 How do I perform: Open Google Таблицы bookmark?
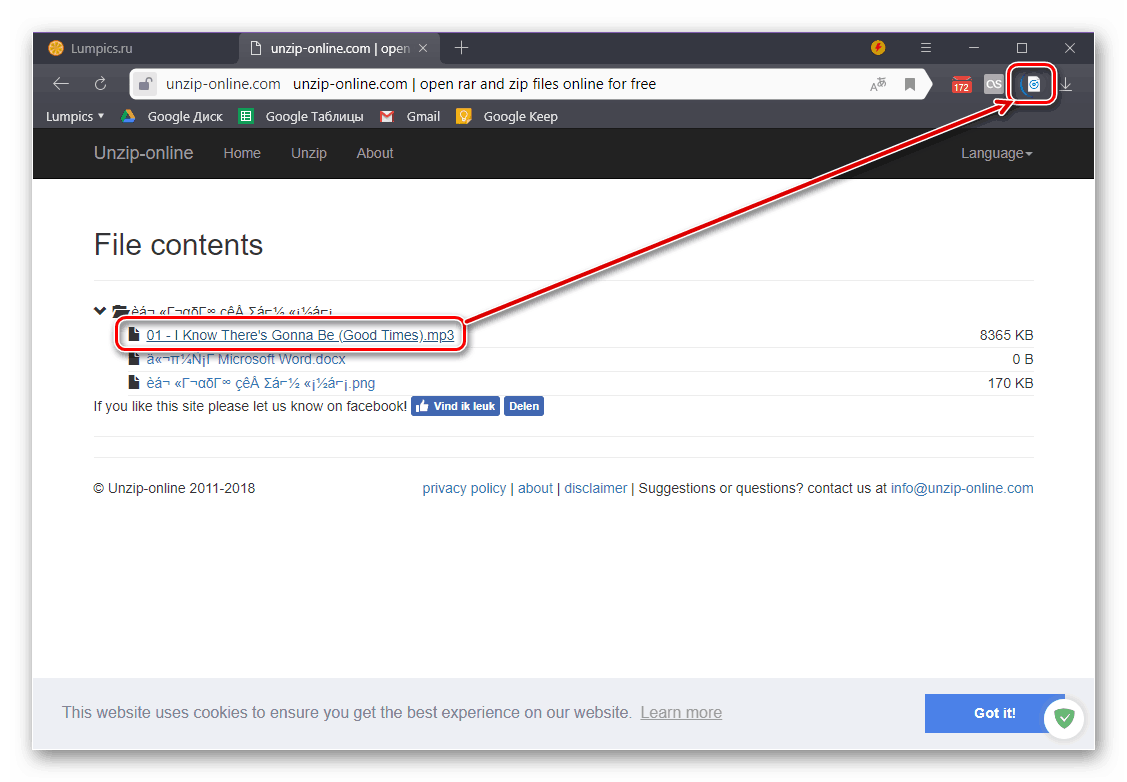click(x=301, y=116)
